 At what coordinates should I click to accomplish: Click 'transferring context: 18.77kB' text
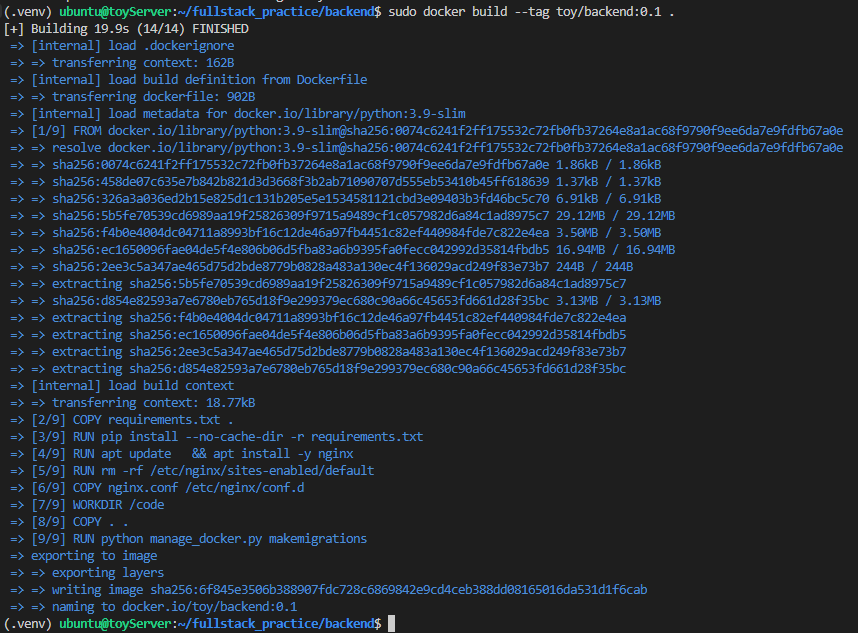(154, 402)
